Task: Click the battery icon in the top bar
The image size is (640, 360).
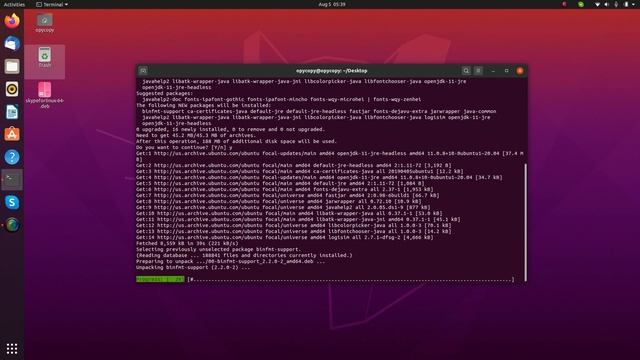Action: (x=626, y=4)
